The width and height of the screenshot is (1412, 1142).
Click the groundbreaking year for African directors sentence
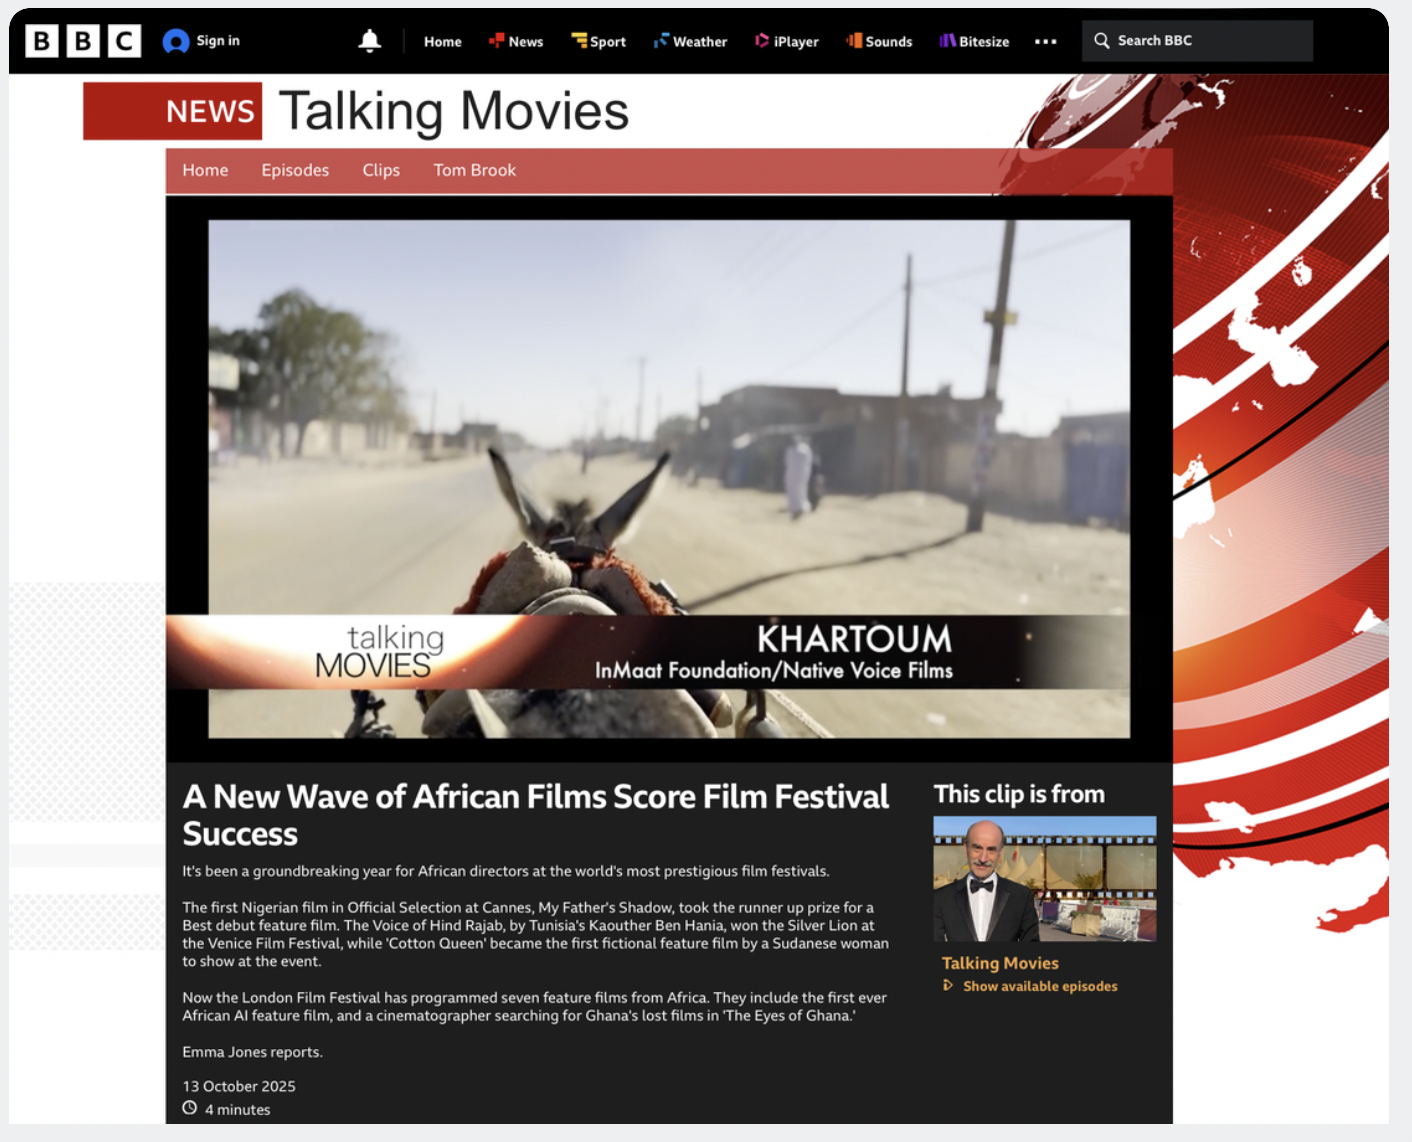click(505, 871)
